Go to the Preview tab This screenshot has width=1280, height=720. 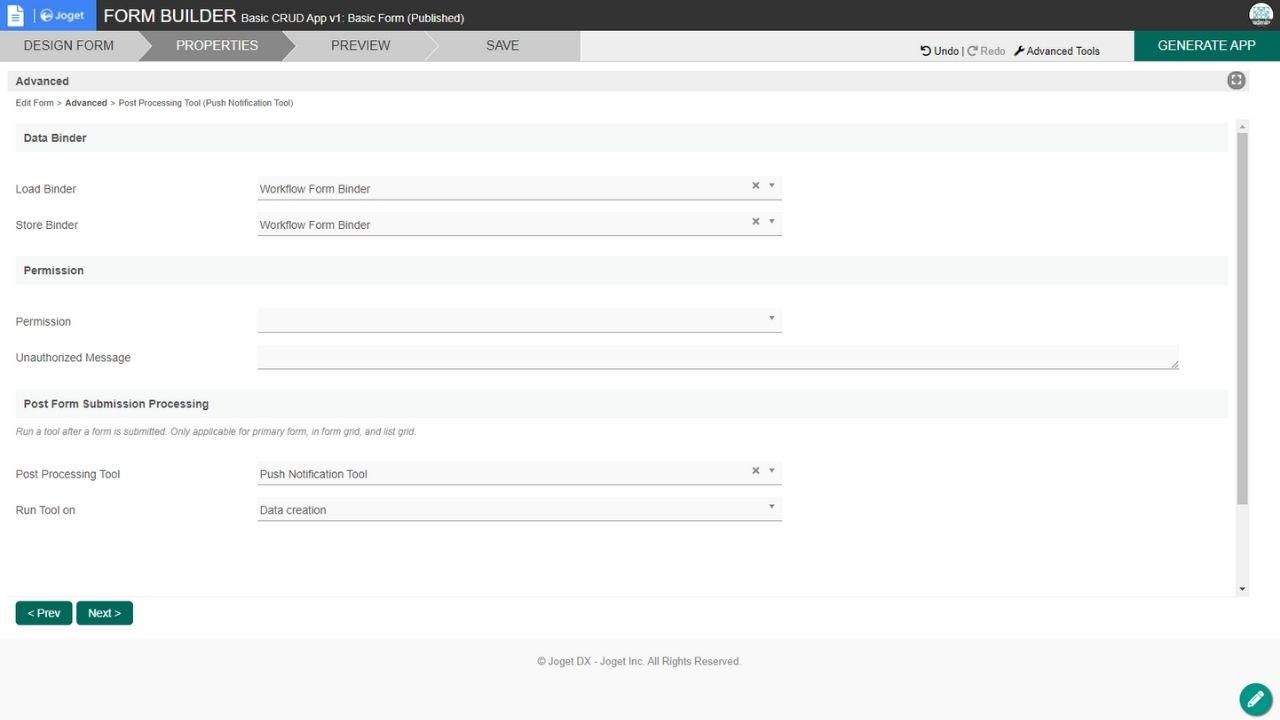point(360,46)
